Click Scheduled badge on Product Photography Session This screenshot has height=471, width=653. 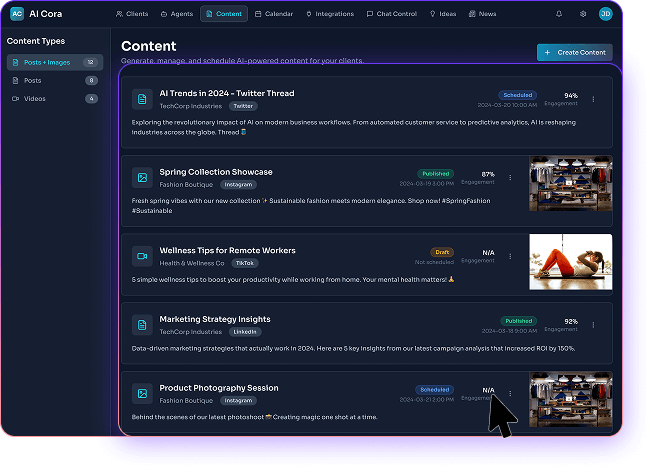click(434, 390)
